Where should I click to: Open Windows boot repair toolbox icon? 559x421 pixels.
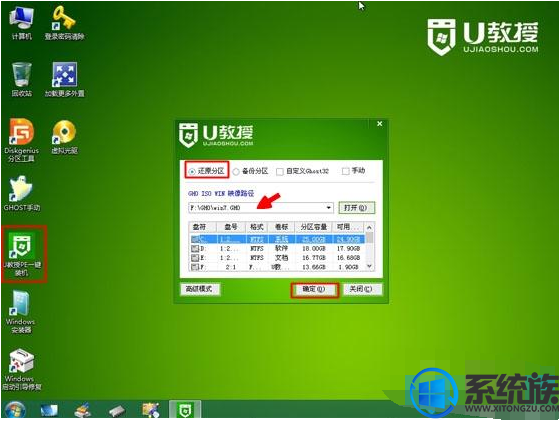[x=21, y=369]
